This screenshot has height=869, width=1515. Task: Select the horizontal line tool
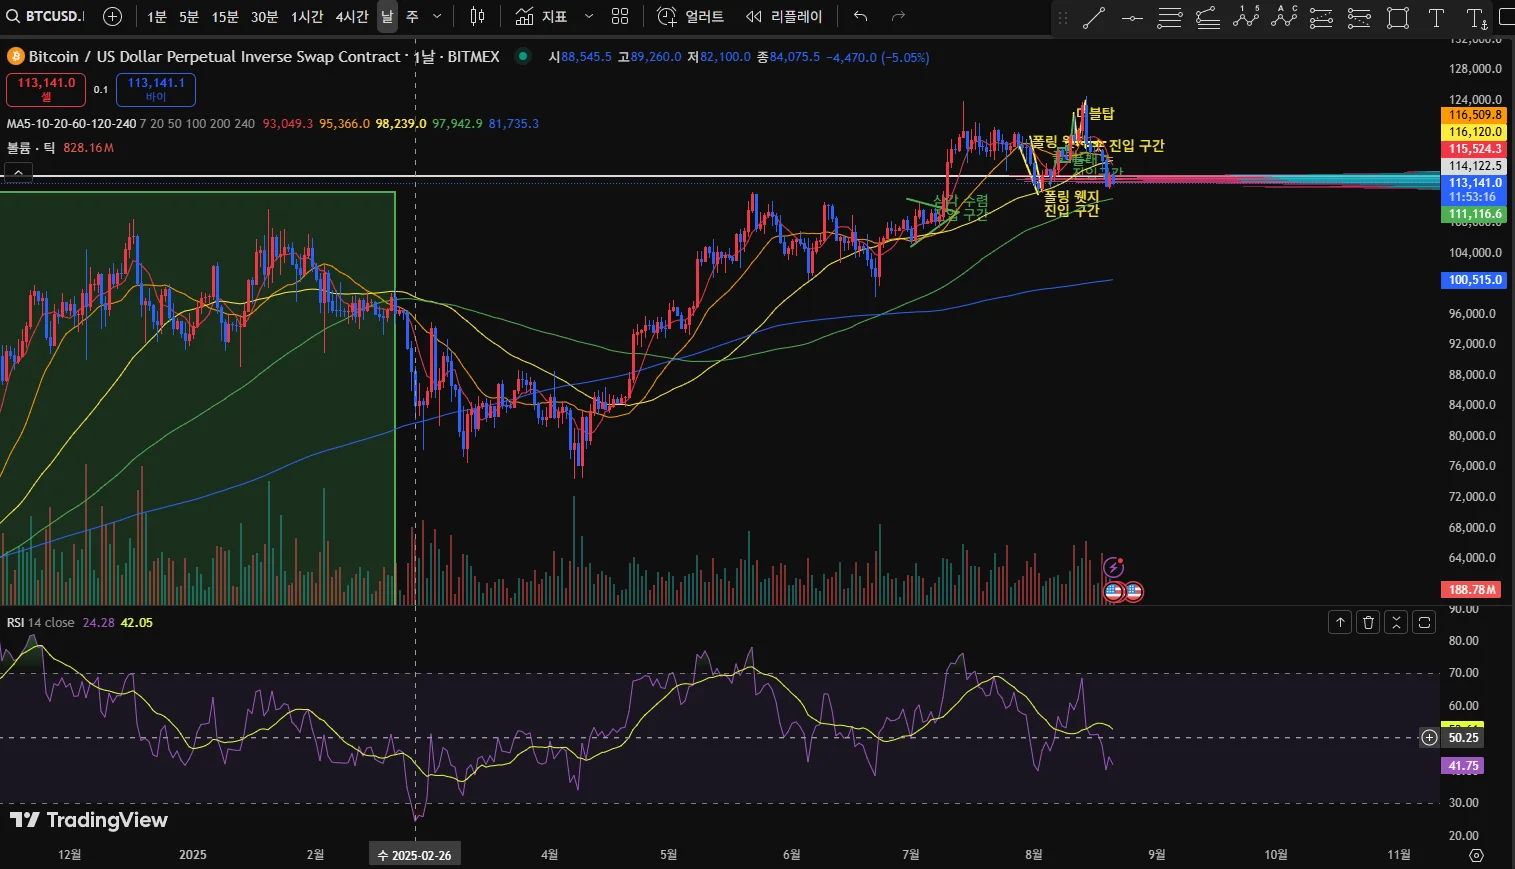click(x=1132, y=17)
